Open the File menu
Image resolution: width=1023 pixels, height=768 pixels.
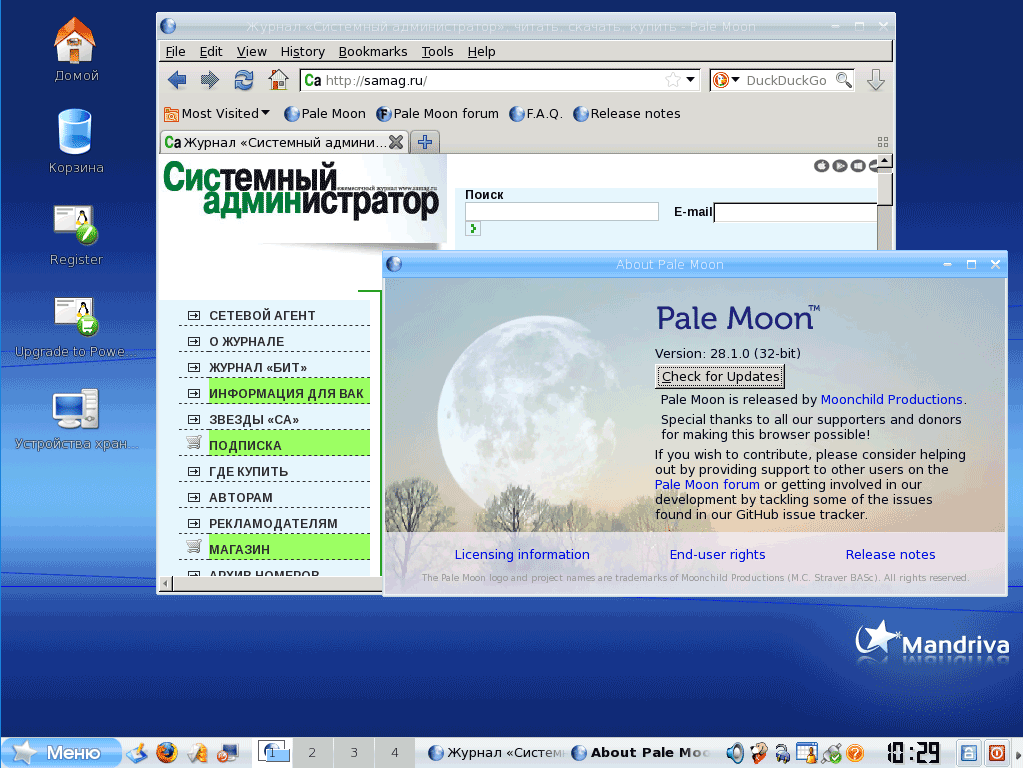(x=175, y=52)
